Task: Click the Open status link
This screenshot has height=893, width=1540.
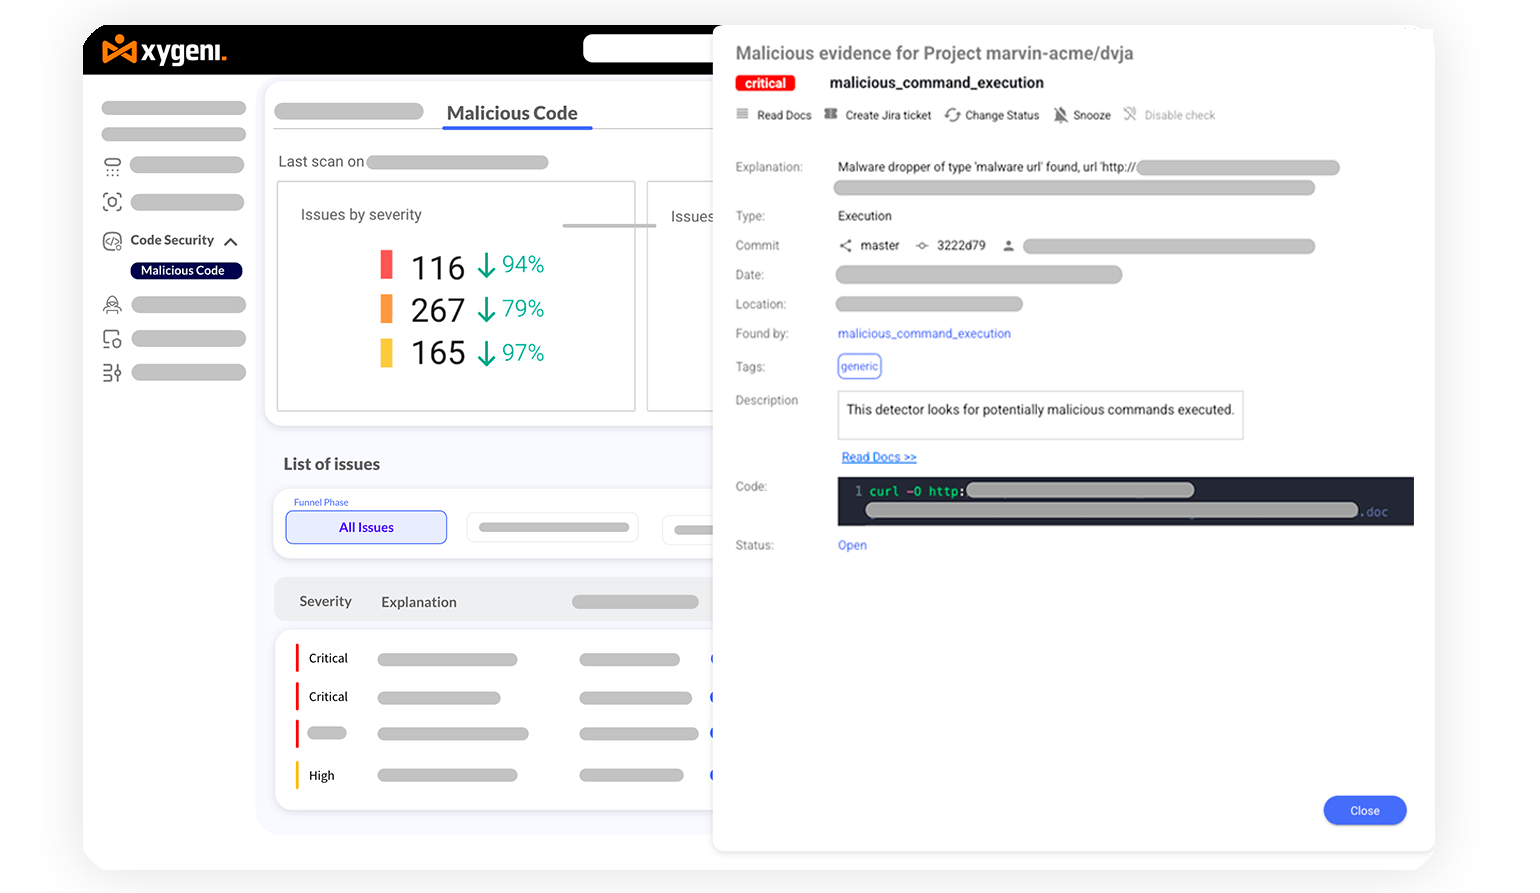Action: tap(852, 545)
